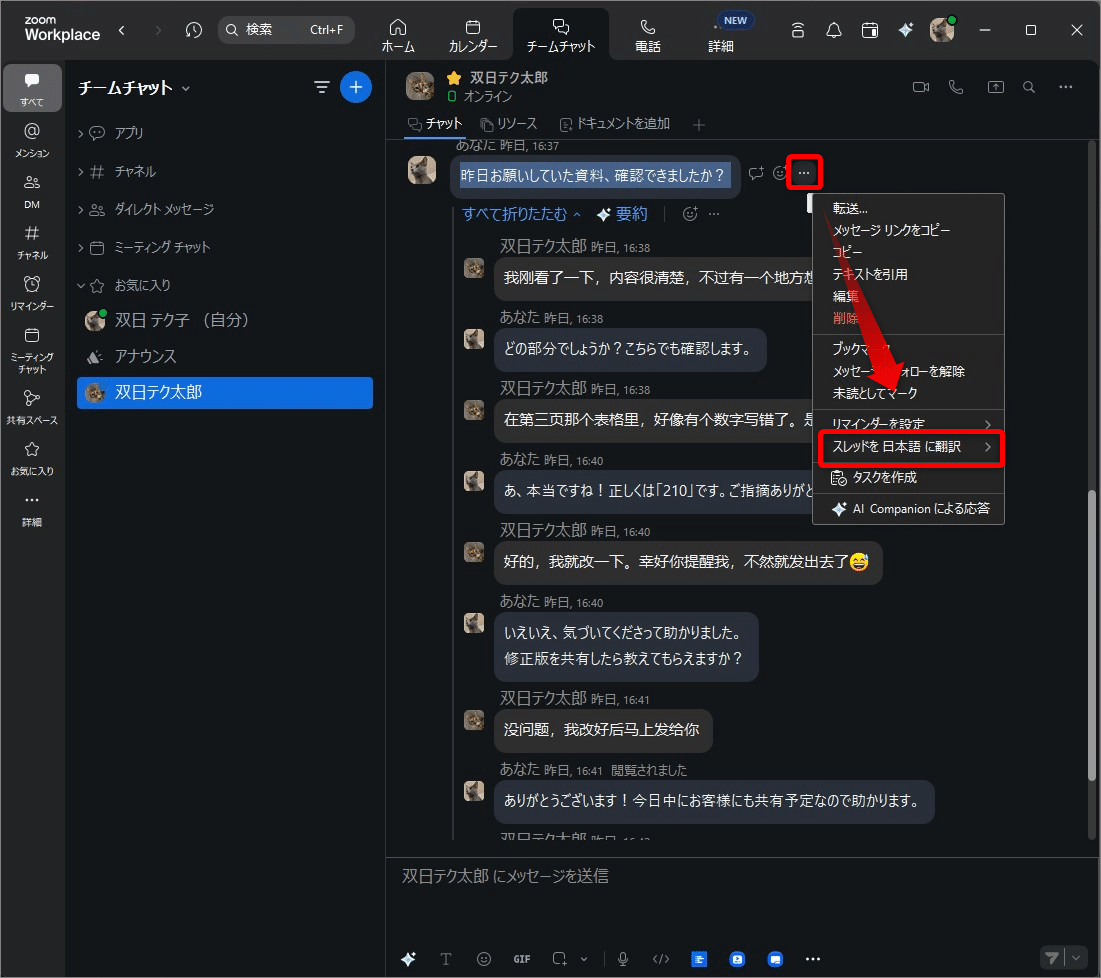Open the AI Companion sparkle icon in top bar
This screenshot has height=978, width=1101.
pyautogui.click(x=906, y=30)
